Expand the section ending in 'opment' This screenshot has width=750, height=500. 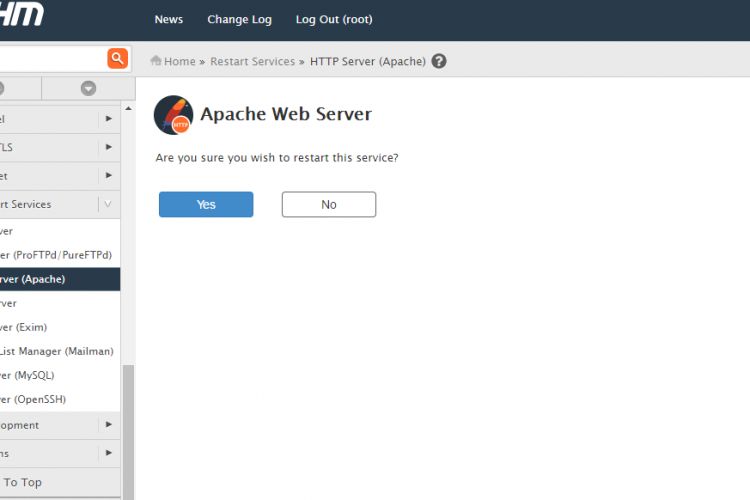(x=109, y=424)
